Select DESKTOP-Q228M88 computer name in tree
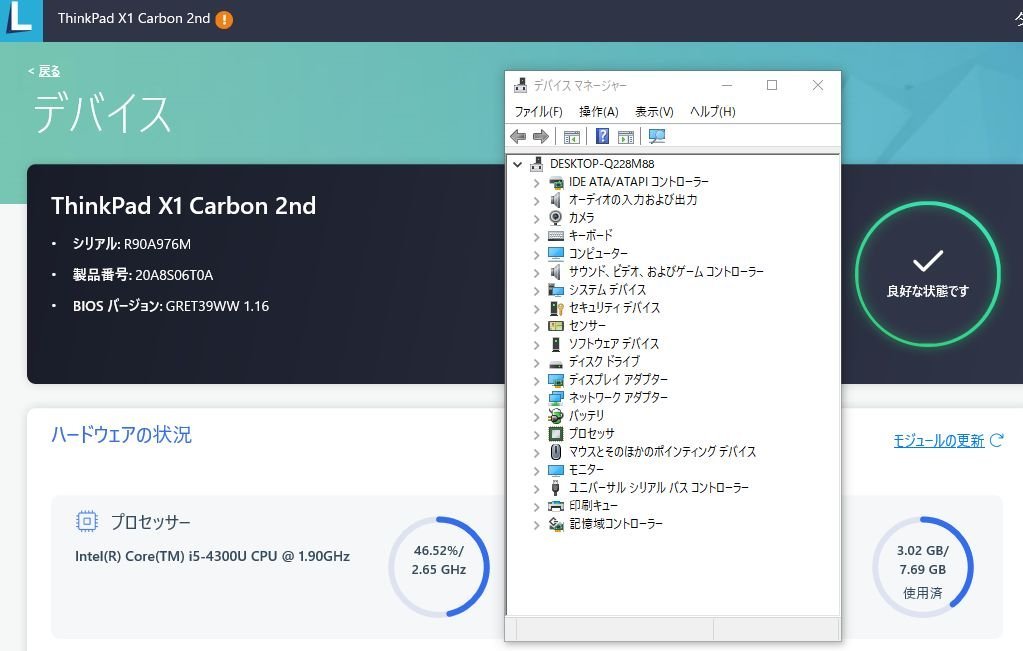1023x651 pixels. click(x=602, y=164)
